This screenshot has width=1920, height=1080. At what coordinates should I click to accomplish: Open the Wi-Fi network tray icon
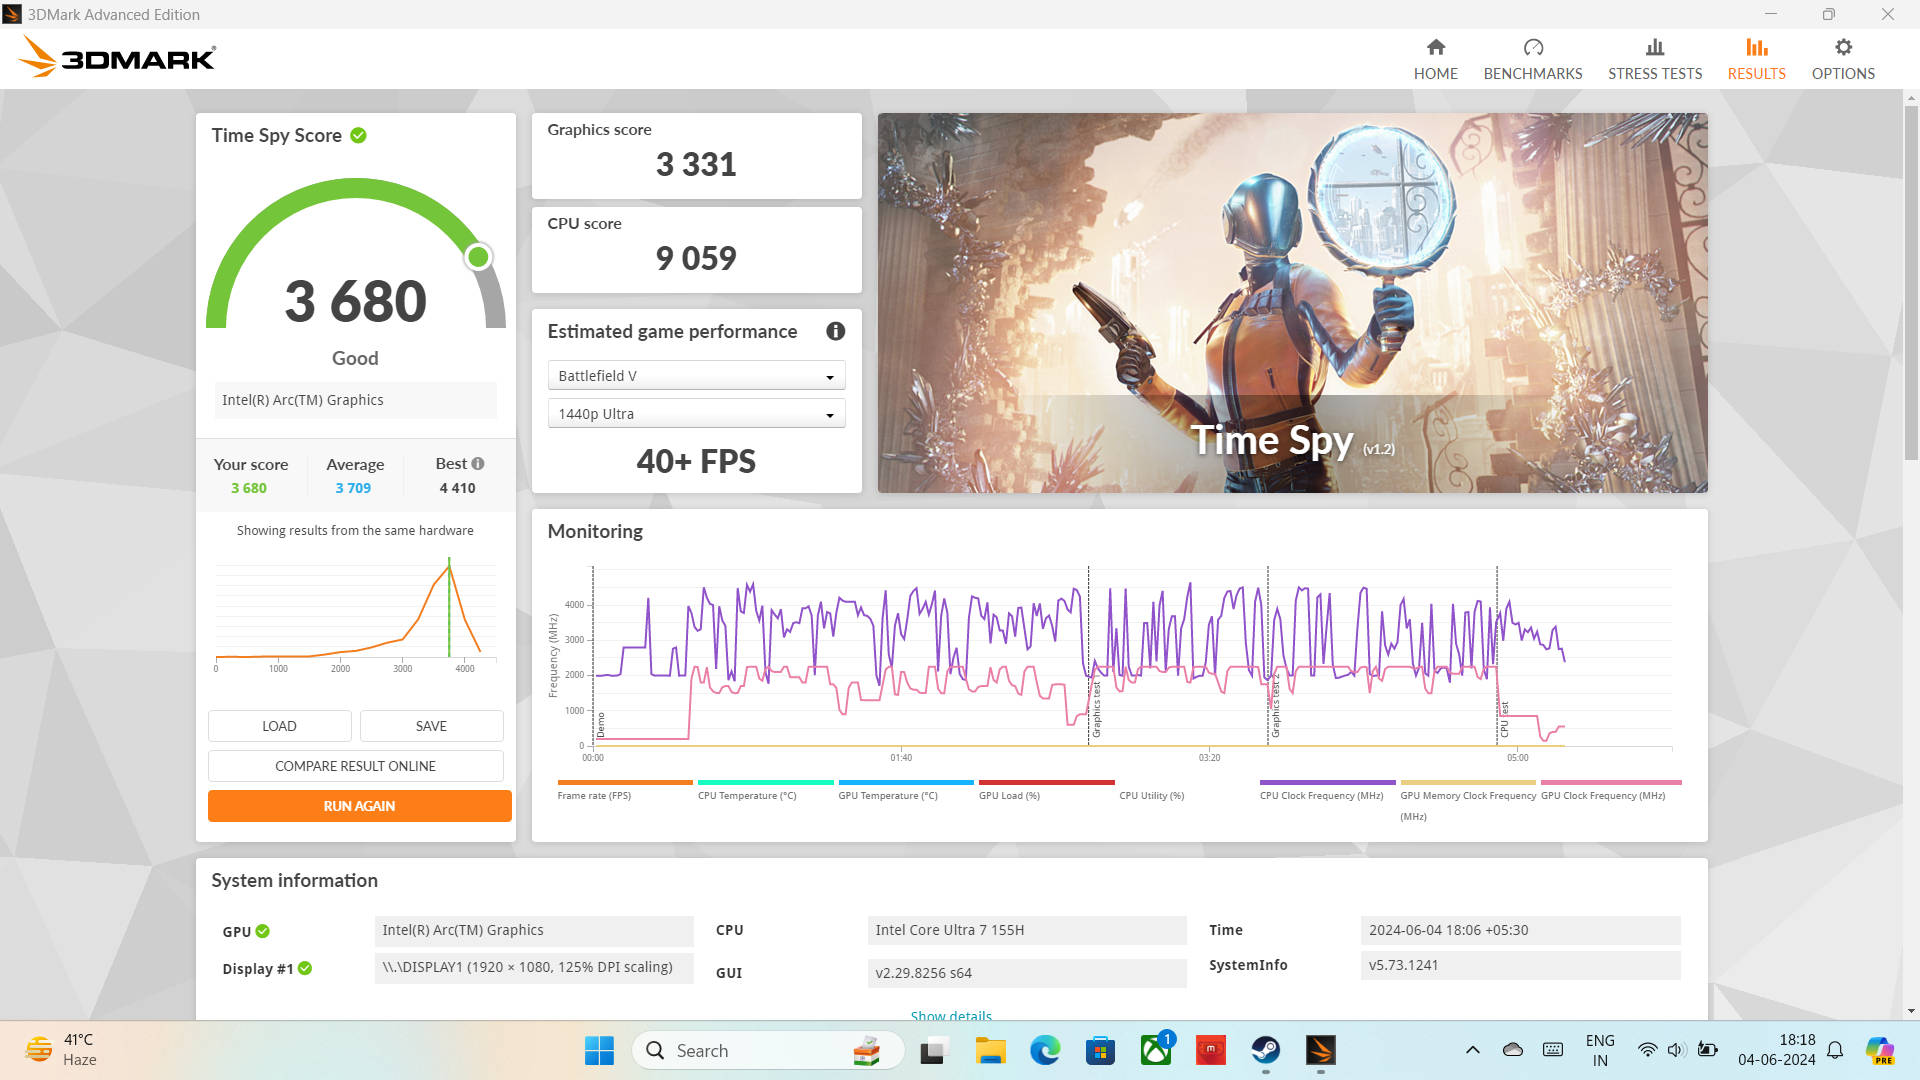(1646, 1050)
